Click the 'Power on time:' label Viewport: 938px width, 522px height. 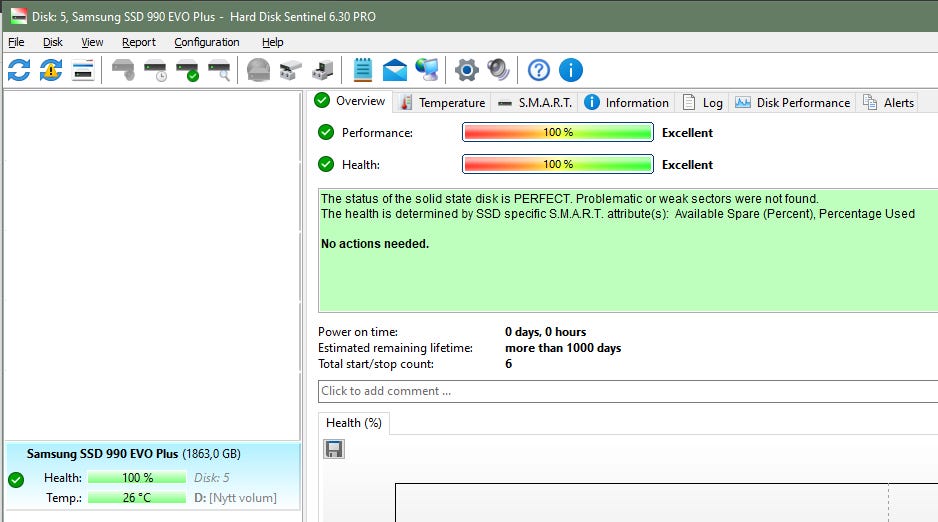pos(358,332)
